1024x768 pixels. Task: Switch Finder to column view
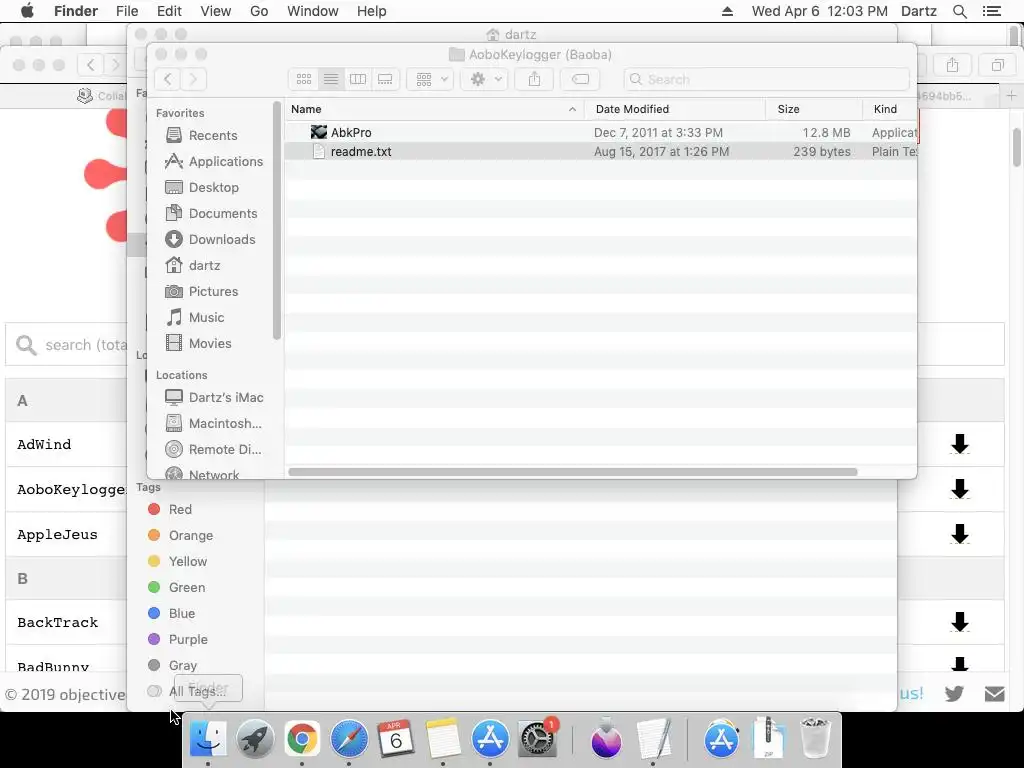[x=358, y=79]
